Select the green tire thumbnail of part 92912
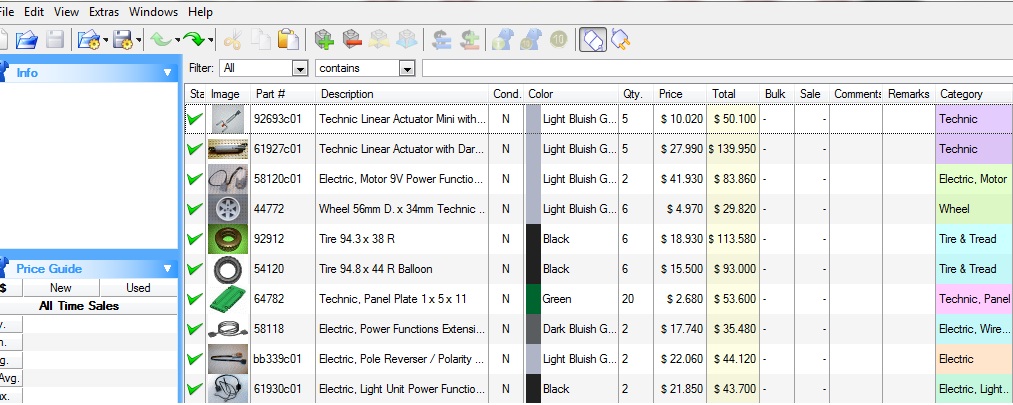The image size is (1013, 405). tap(228, 239)
